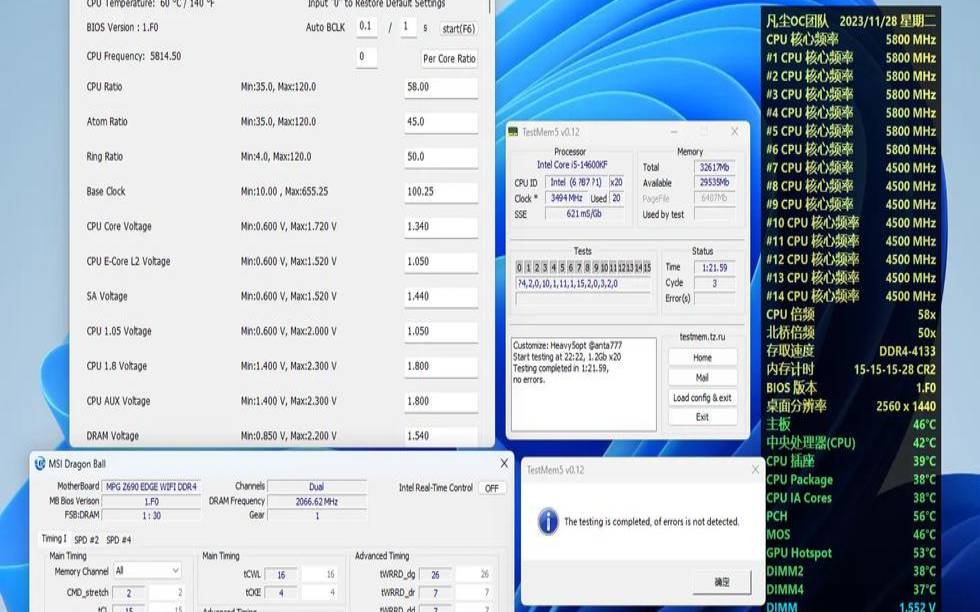
Task: Switch to the SPD #4 tab
Action: point(118,539)
